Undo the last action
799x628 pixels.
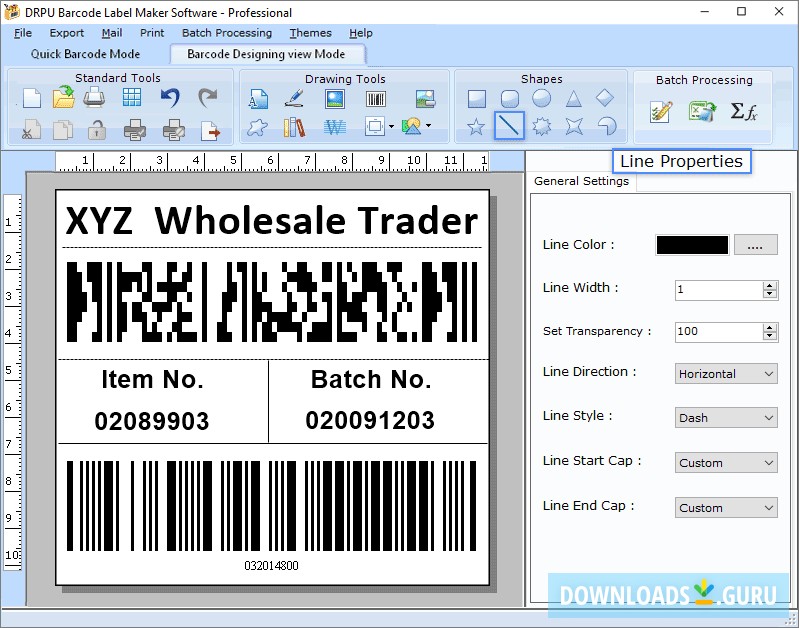(170, 97)
